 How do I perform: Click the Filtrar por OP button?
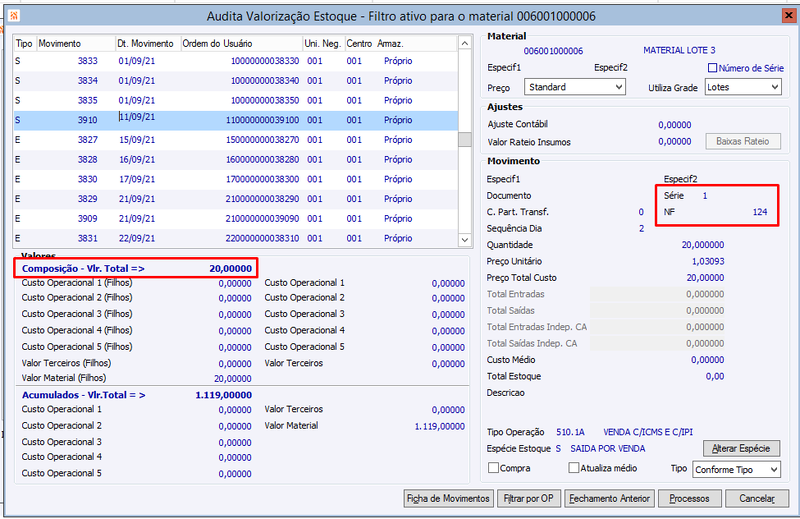529,498
